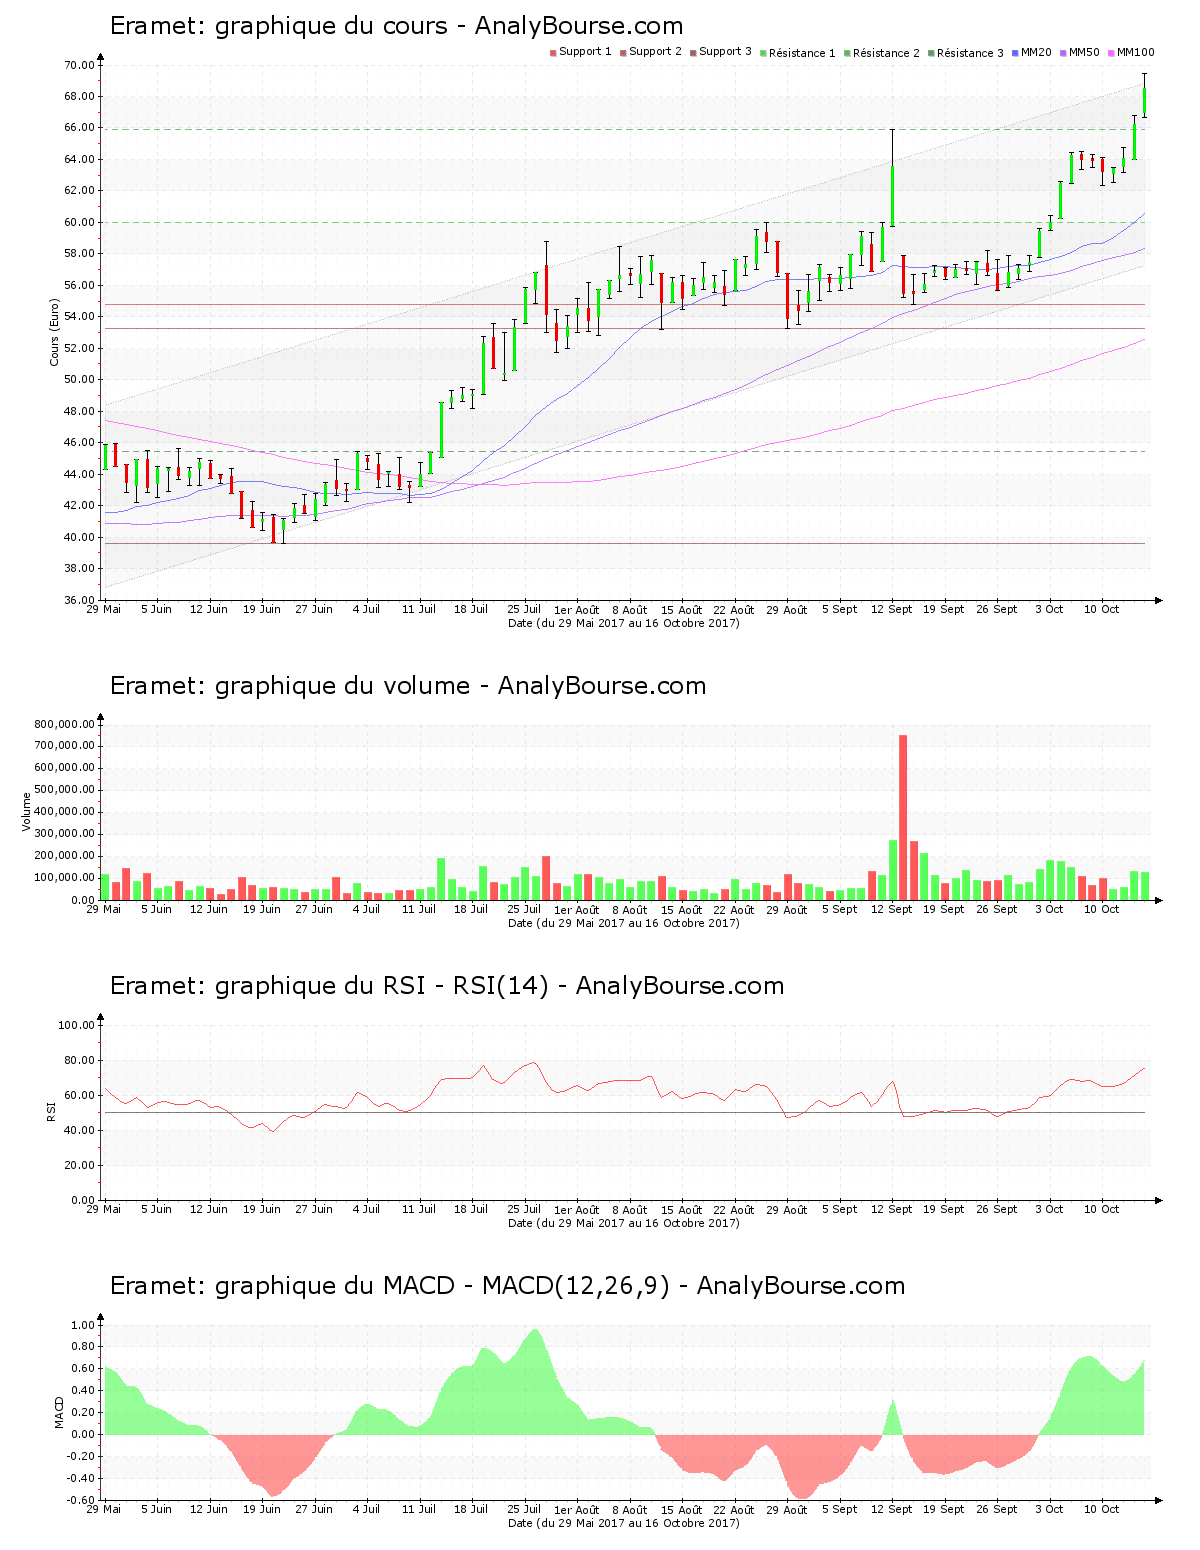Click the tallest red volume bar
Image resolution: width=1200 pixels, height=1550 pixels.
click(903, 818)
